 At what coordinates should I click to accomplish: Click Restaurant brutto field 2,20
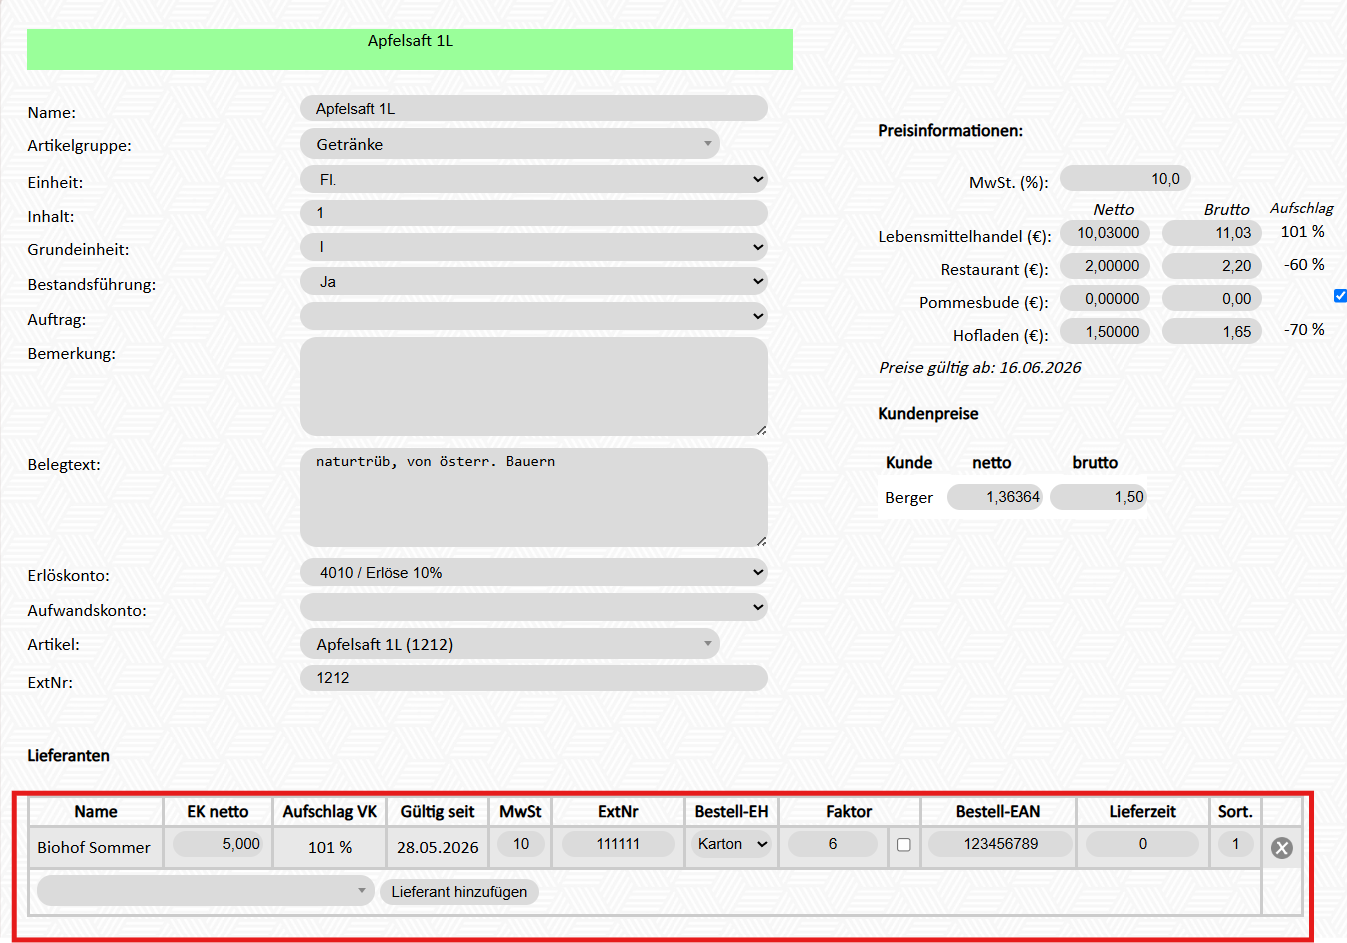[1212, 266]
